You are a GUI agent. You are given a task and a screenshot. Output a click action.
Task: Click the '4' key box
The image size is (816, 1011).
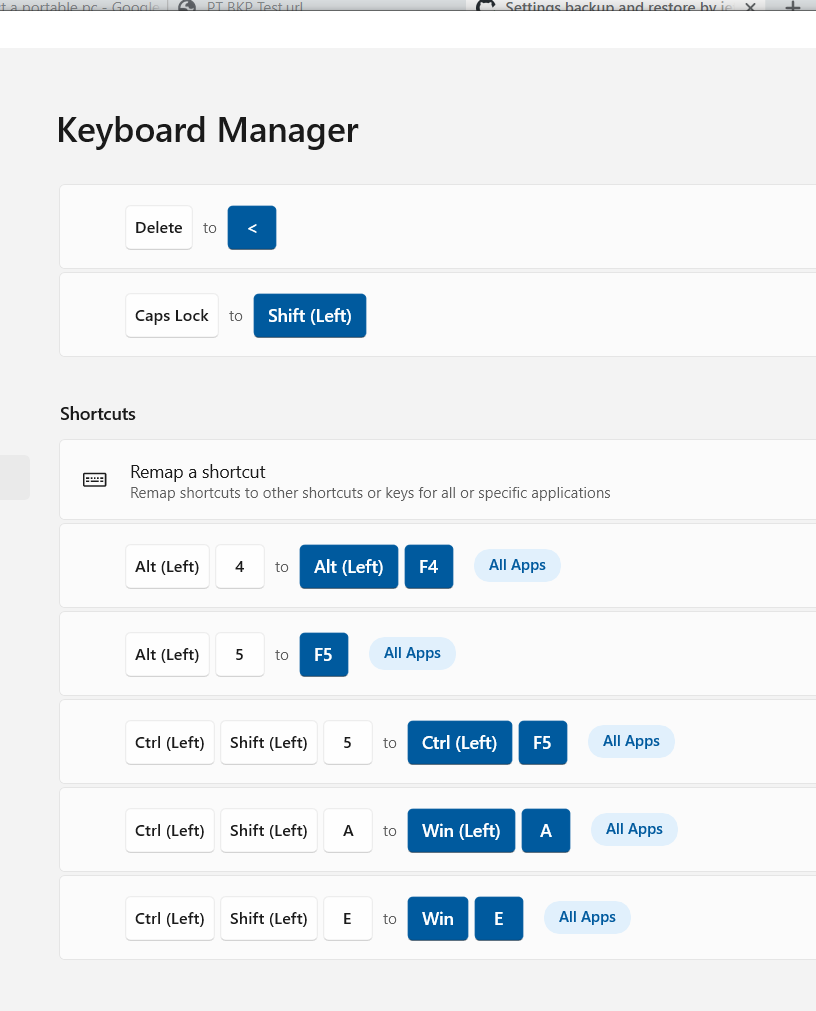240,567
